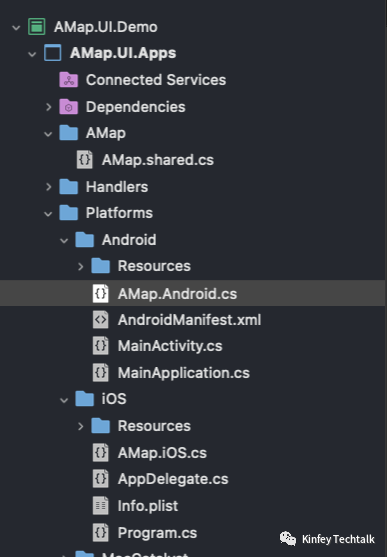The width and height of the screenshot is (387, 557).
Task: Click the Android folder icon
Action: pos(85,239)
